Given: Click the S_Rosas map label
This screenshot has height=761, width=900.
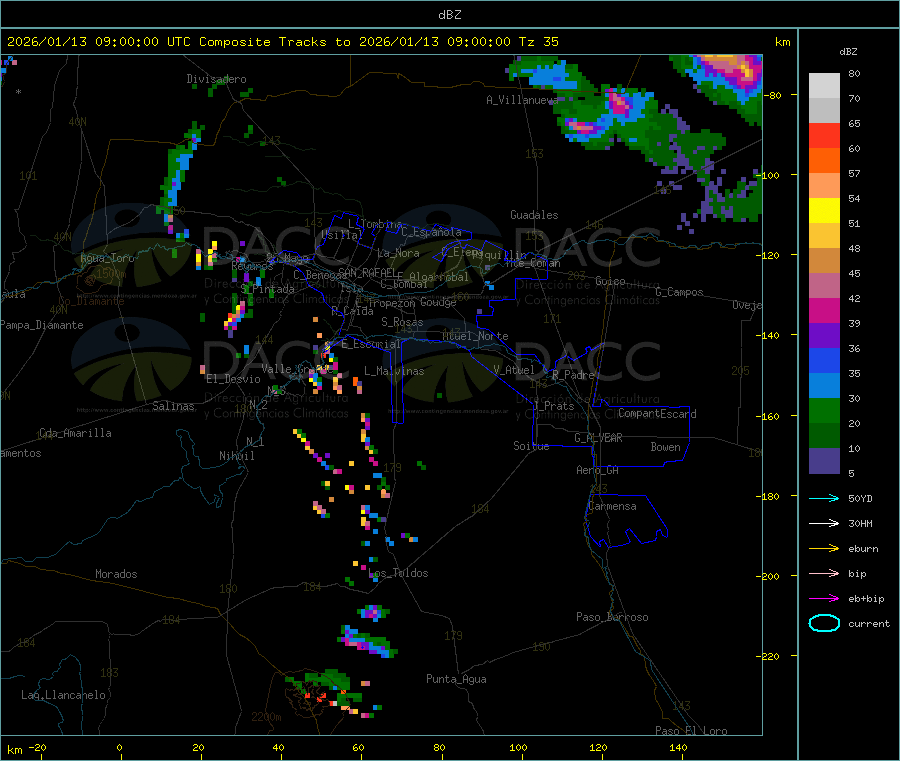Looking at the screenshot, I should [x=402, y=322].
